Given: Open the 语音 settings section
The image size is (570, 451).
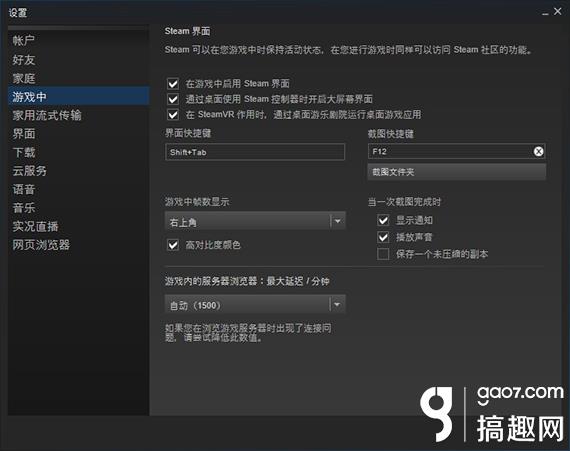Looking at the screenshot, I should (78, 189).
